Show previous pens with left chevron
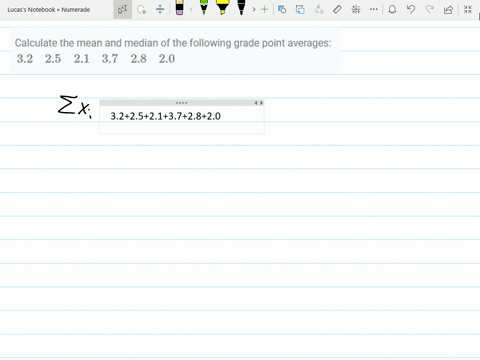480x360 pixels. click(191, 9)
